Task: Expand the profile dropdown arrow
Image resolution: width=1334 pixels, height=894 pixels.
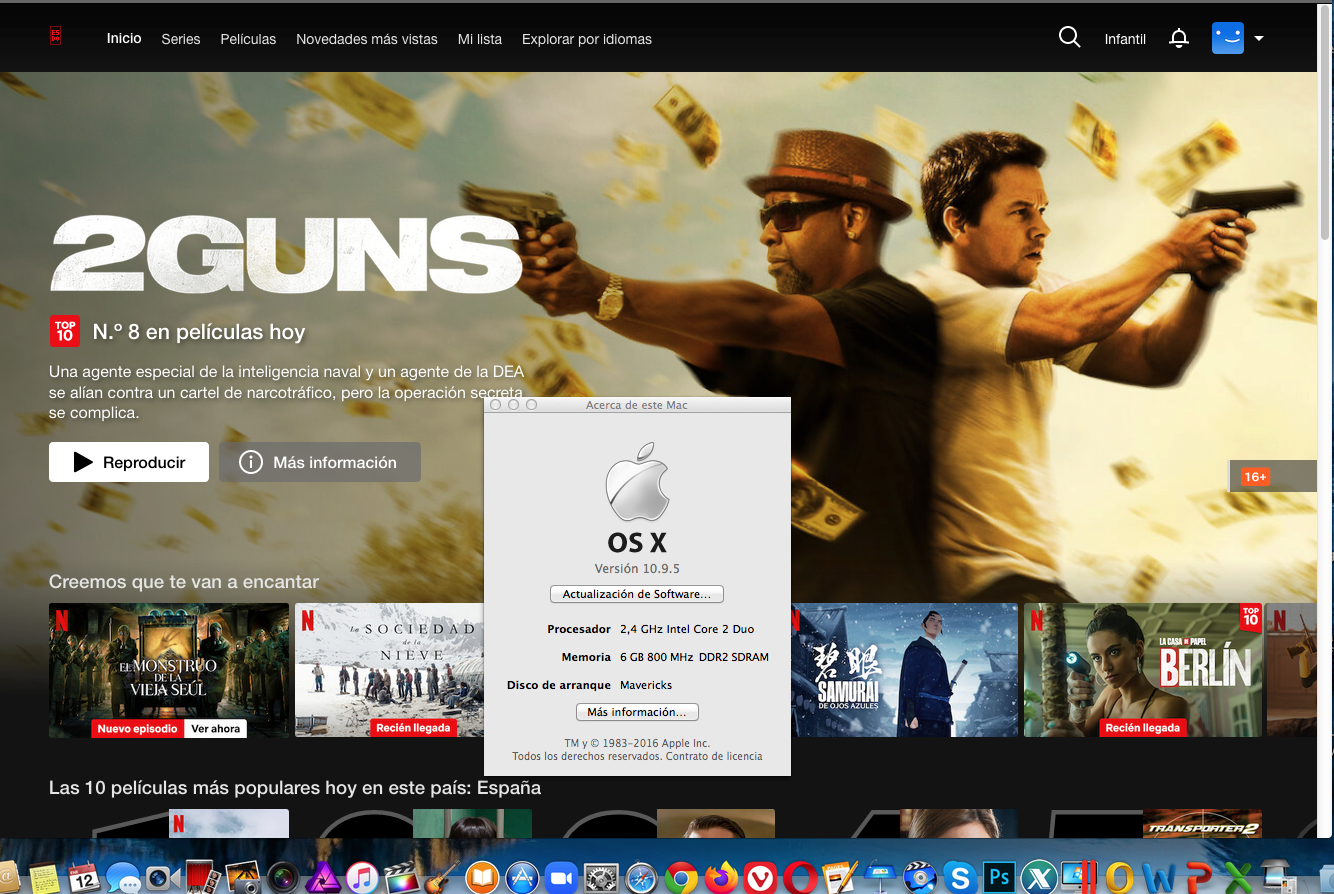Action: (1259, 39)
